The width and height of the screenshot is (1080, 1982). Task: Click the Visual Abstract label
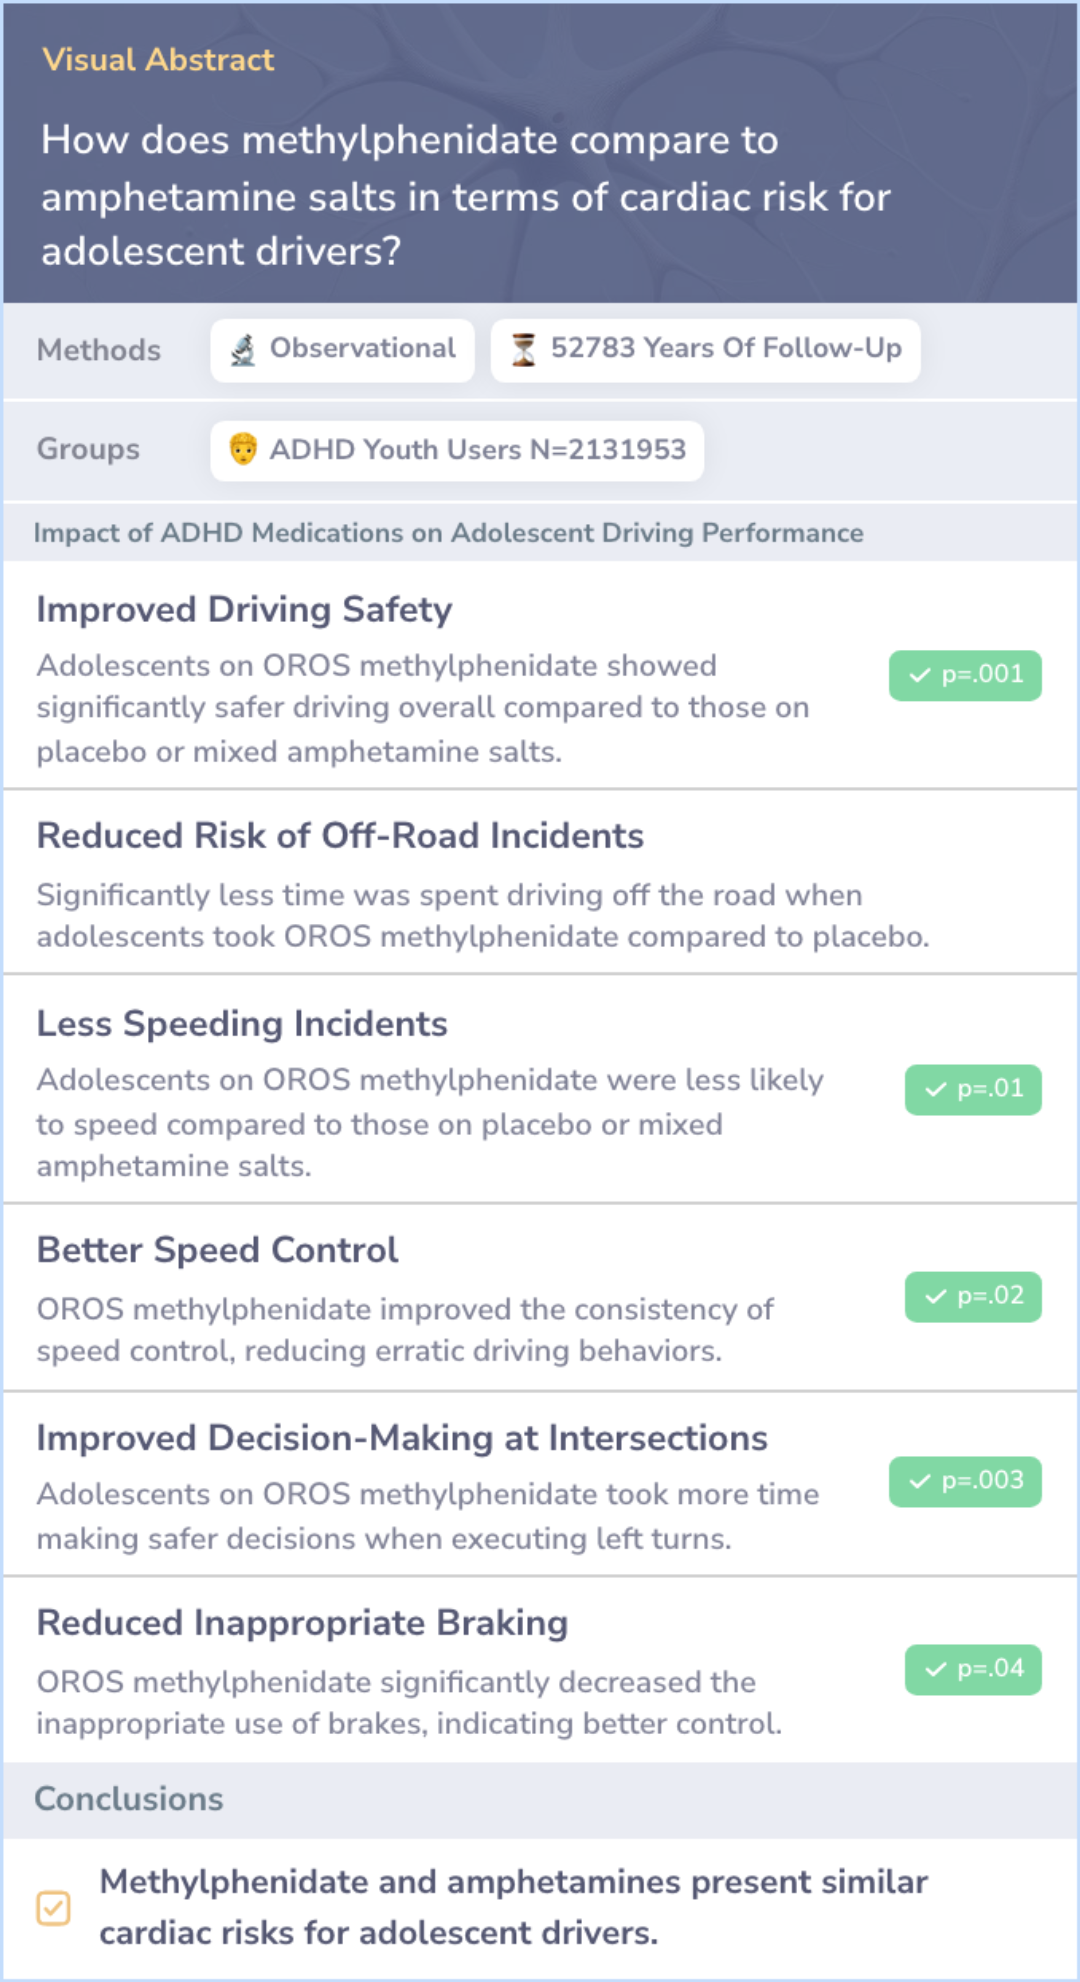coord(158,60)
